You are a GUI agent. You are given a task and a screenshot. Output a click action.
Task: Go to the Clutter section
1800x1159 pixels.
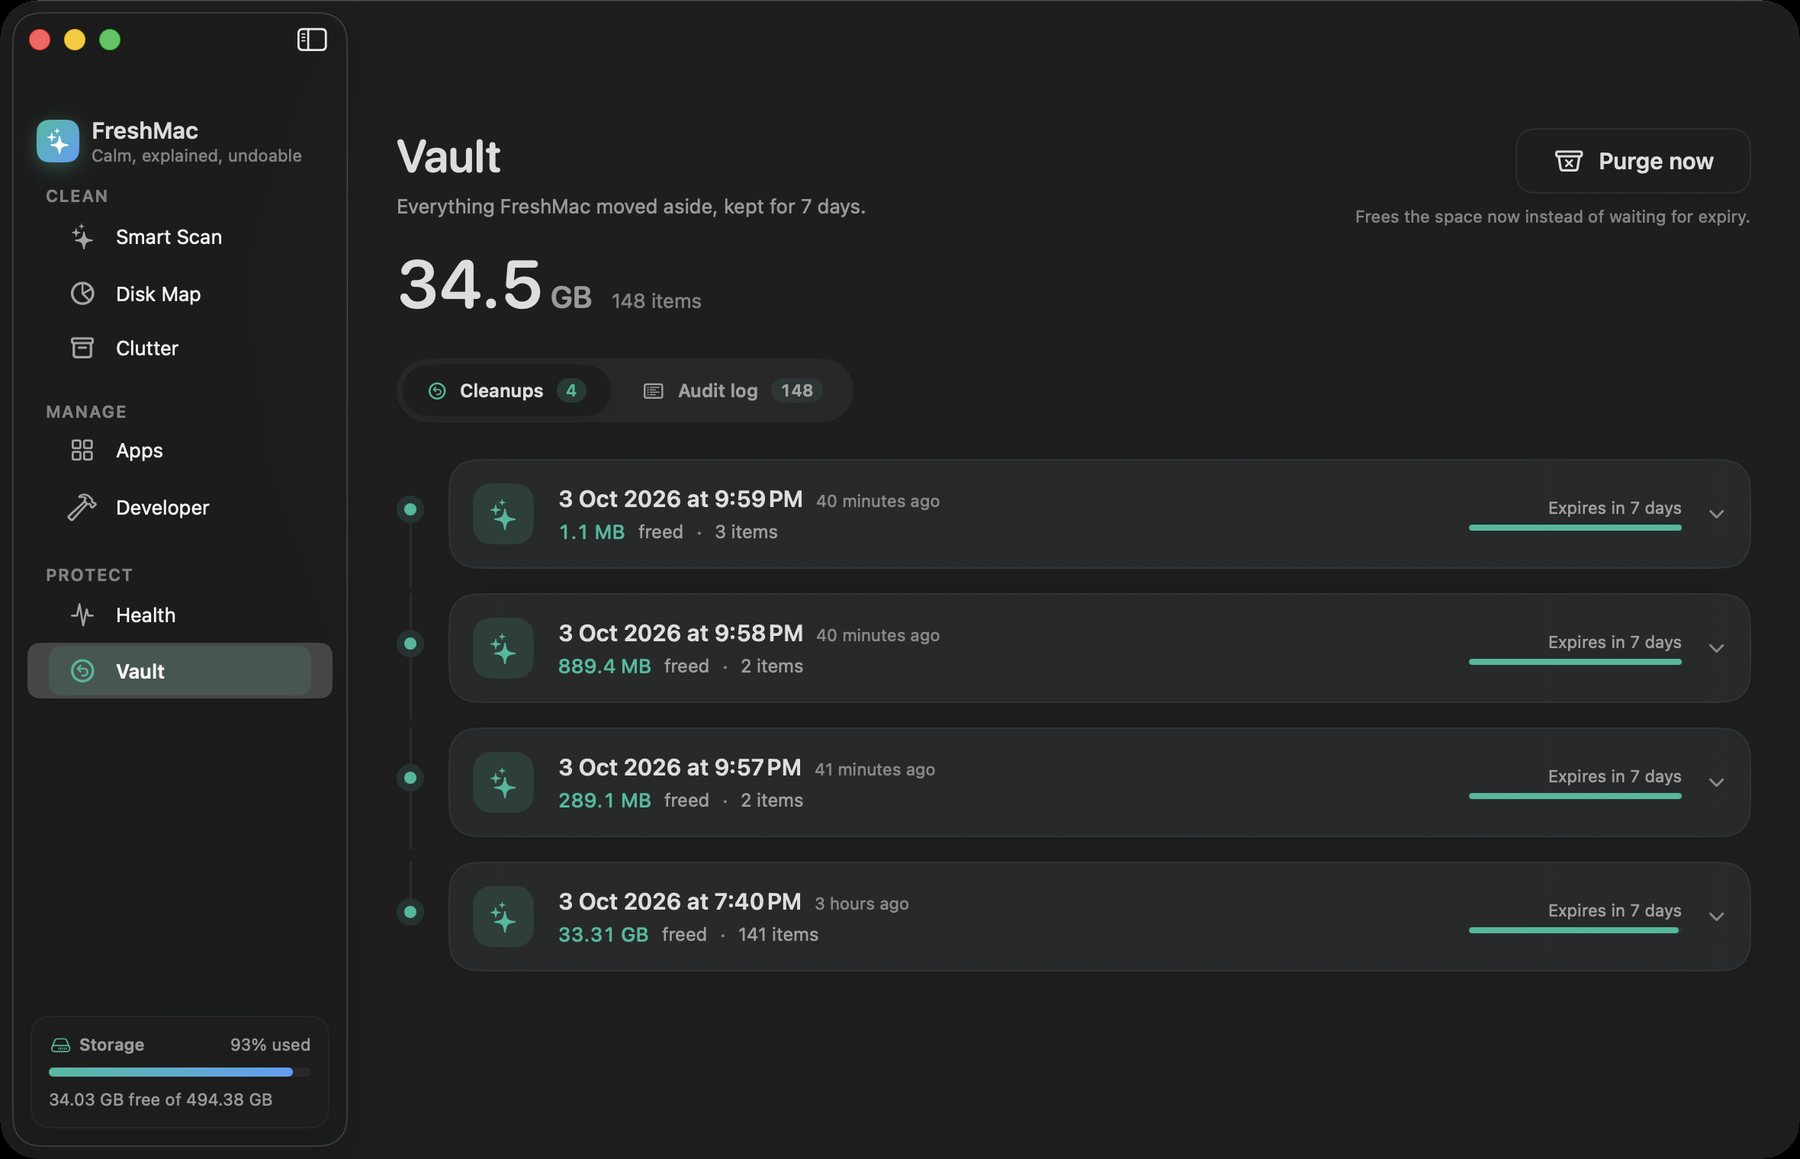coord(180,348)
